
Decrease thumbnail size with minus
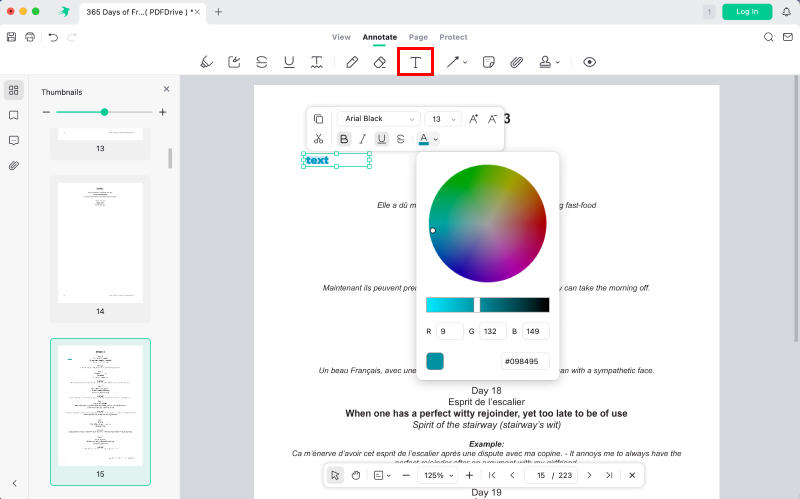coord(46,112)
